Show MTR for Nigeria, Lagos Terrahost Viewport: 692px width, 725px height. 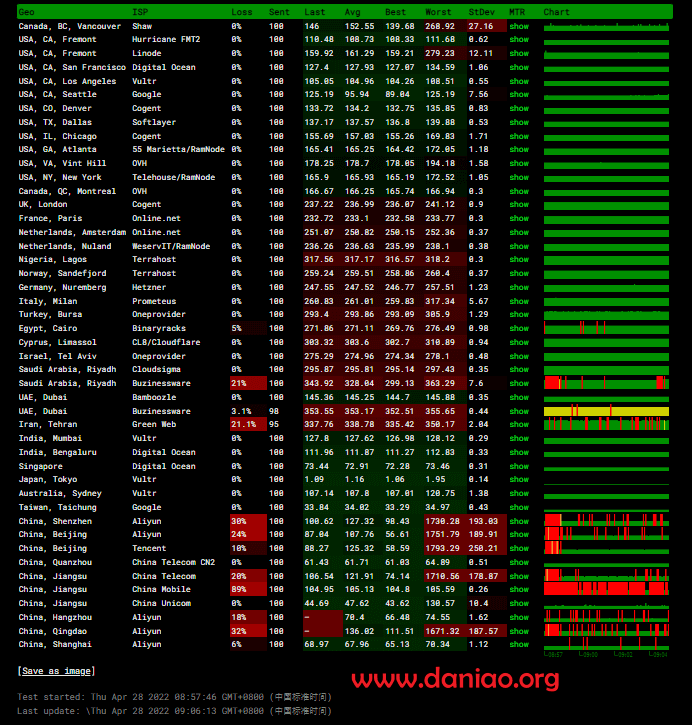pyautogui.click(x=519, y=259)
